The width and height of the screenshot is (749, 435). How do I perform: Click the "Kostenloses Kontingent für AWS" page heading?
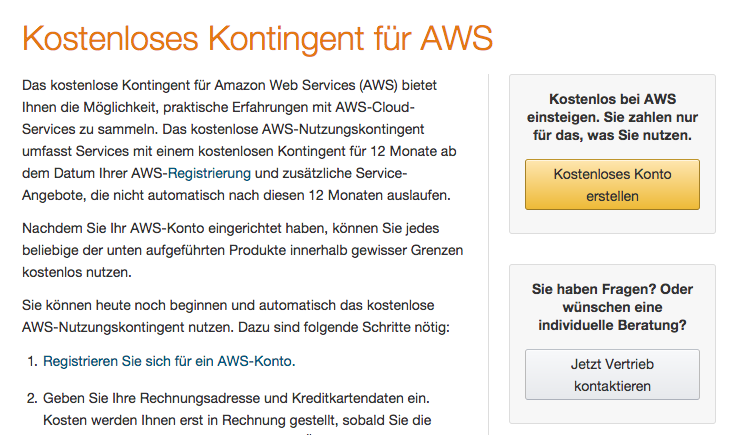tap(257, 39)
